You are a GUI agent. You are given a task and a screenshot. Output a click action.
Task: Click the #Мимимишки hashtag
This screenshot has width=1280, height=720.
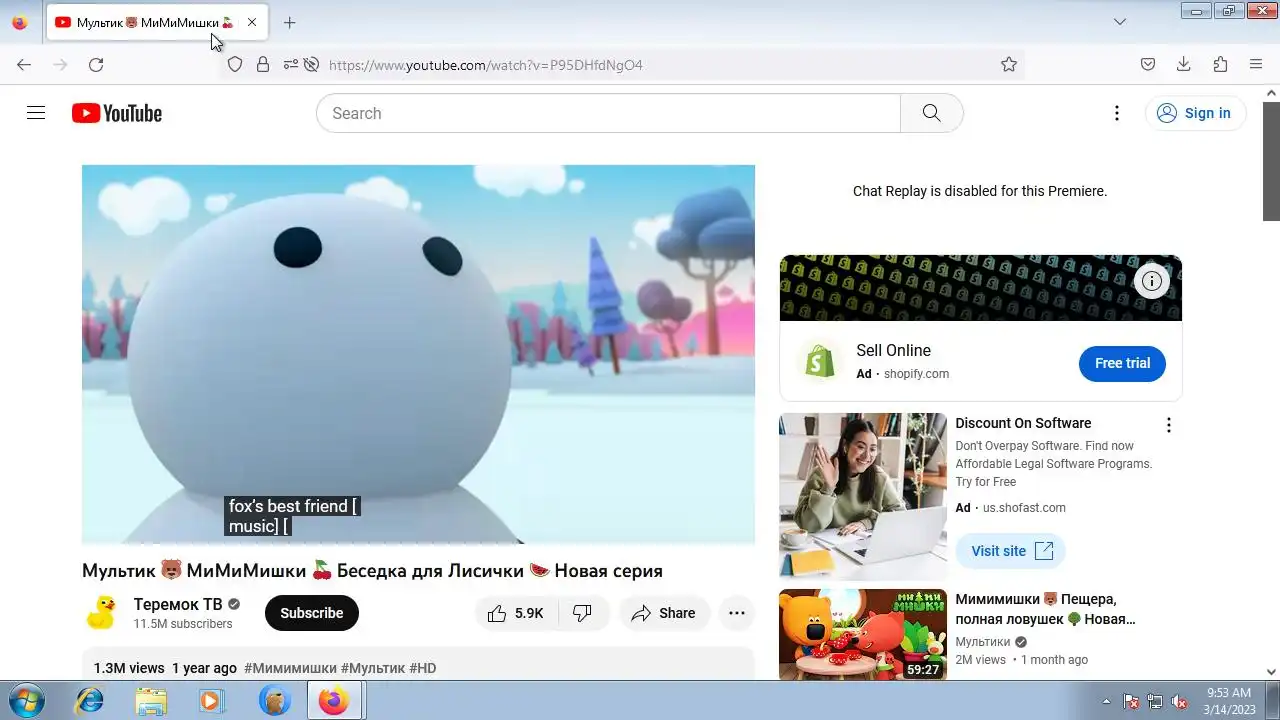pos(290,668)
